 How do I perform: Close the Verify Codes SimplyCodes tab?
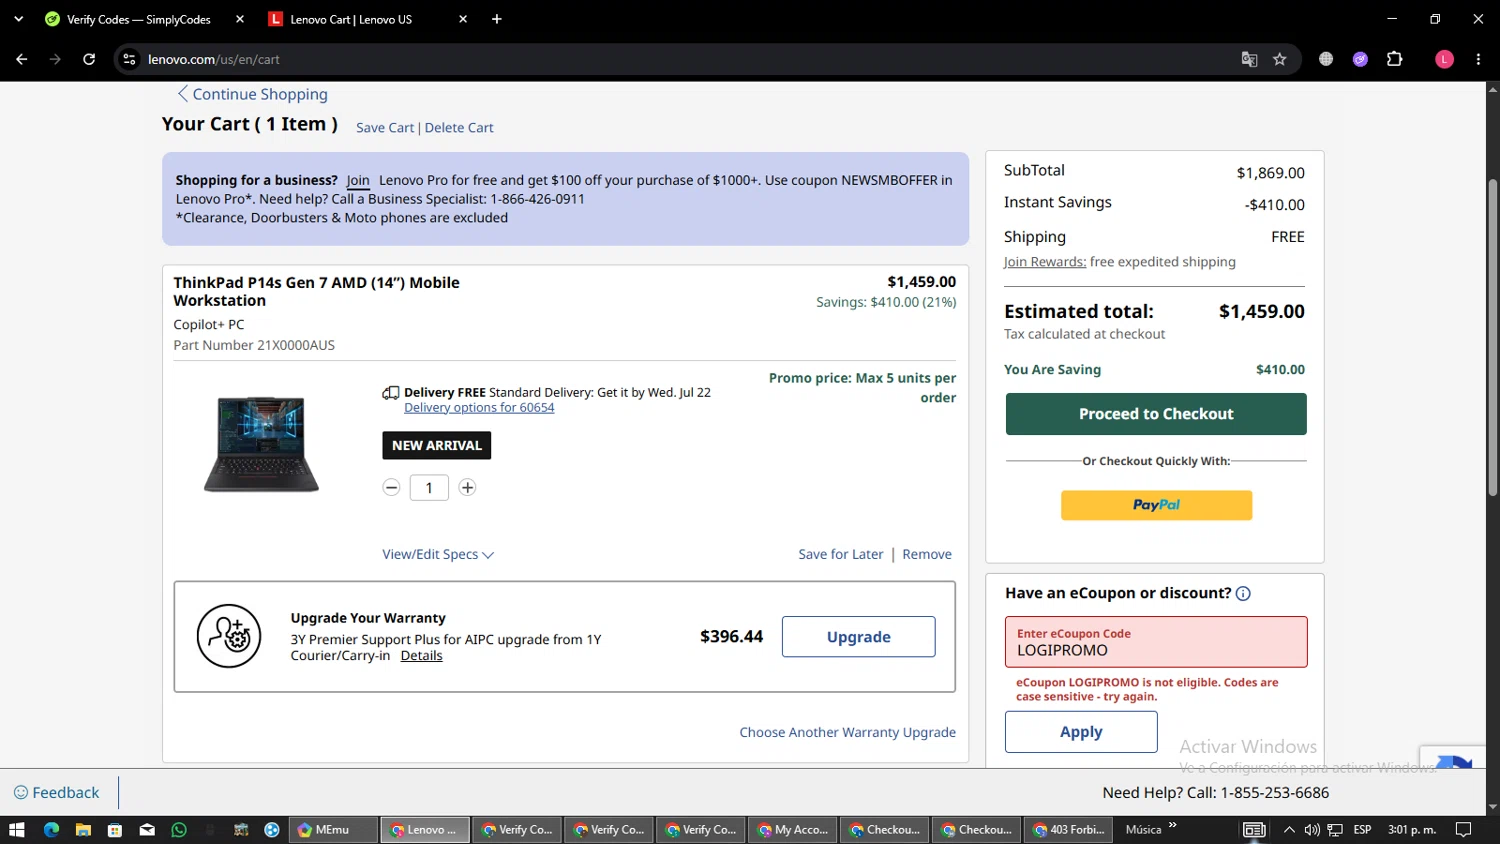[x=240, y=19]
